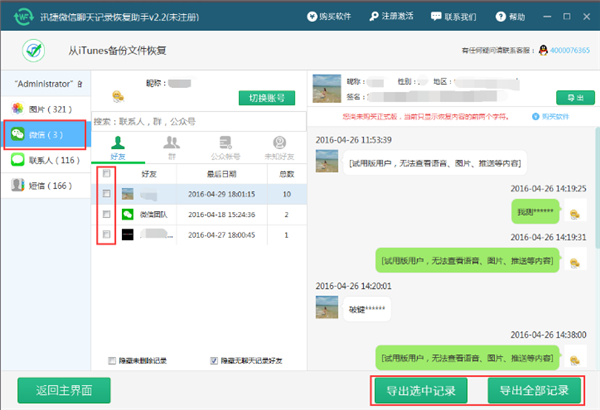Check the box beside 微信团队 row
Screen dimensions: 600x410
107,214
